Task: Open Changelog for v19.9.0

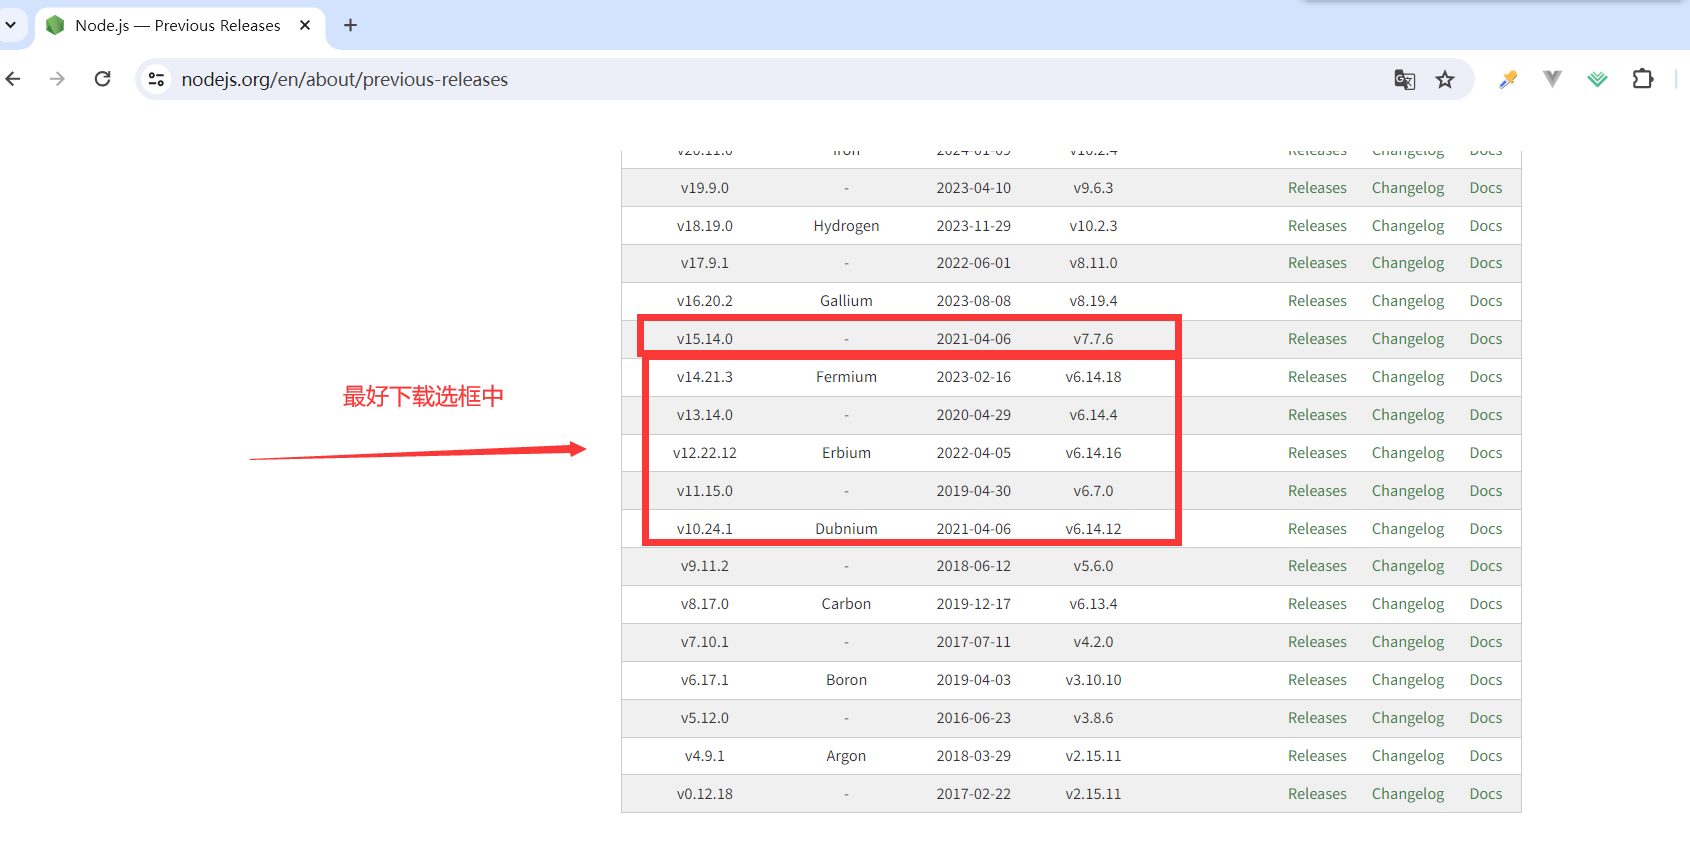Action: (x=1408, y=188)
